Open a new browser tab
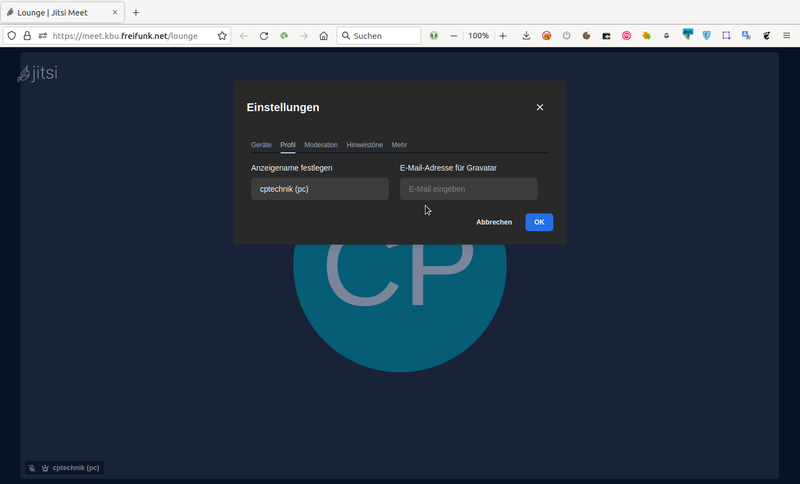The height and width of the screenshot is (484, 800). pyautogui.click(x=136, y=12)
